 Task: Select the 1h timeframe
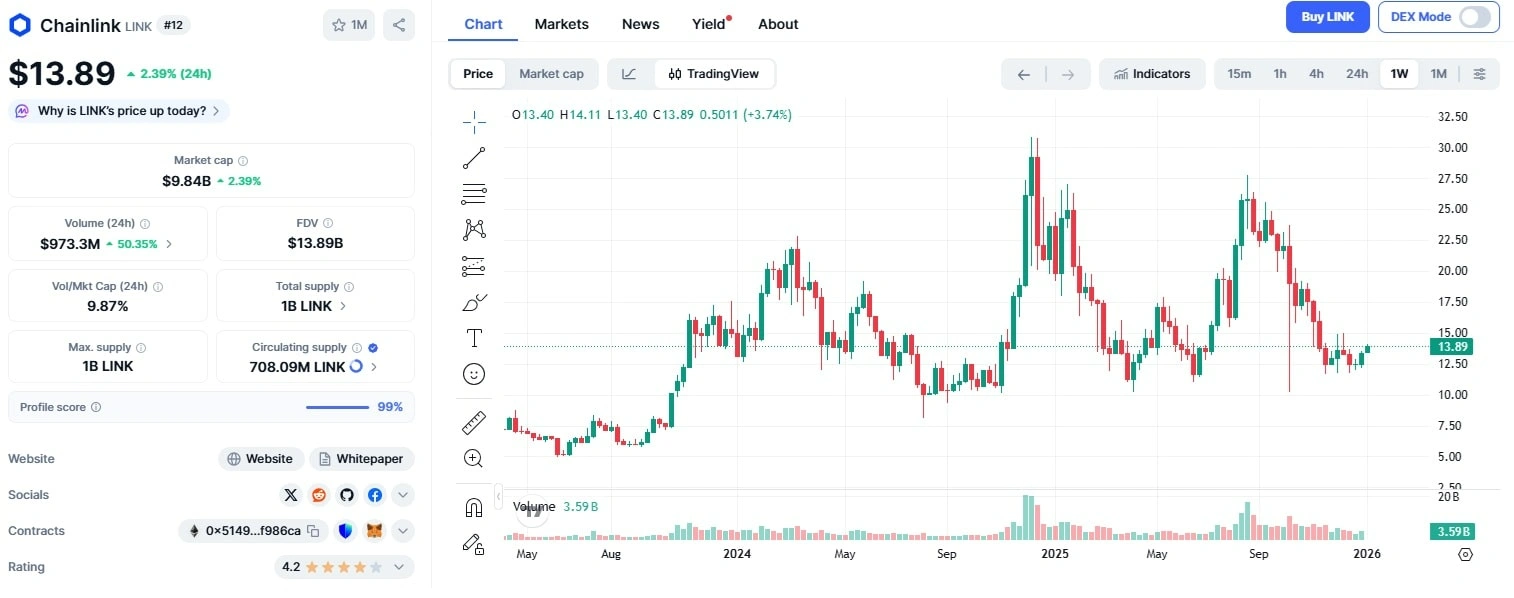point(1280,74)
